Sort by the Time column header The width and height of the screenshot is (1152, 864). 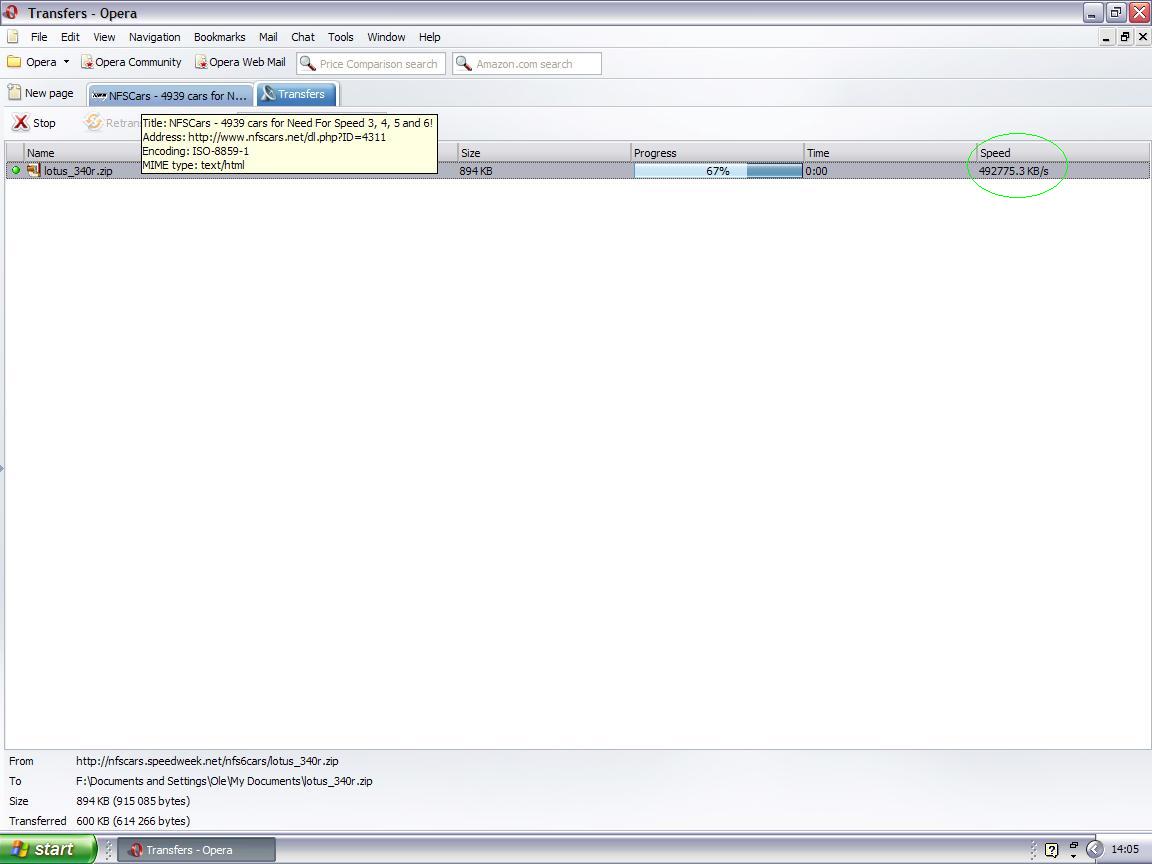pyautogui.click(x=890, y=153)
